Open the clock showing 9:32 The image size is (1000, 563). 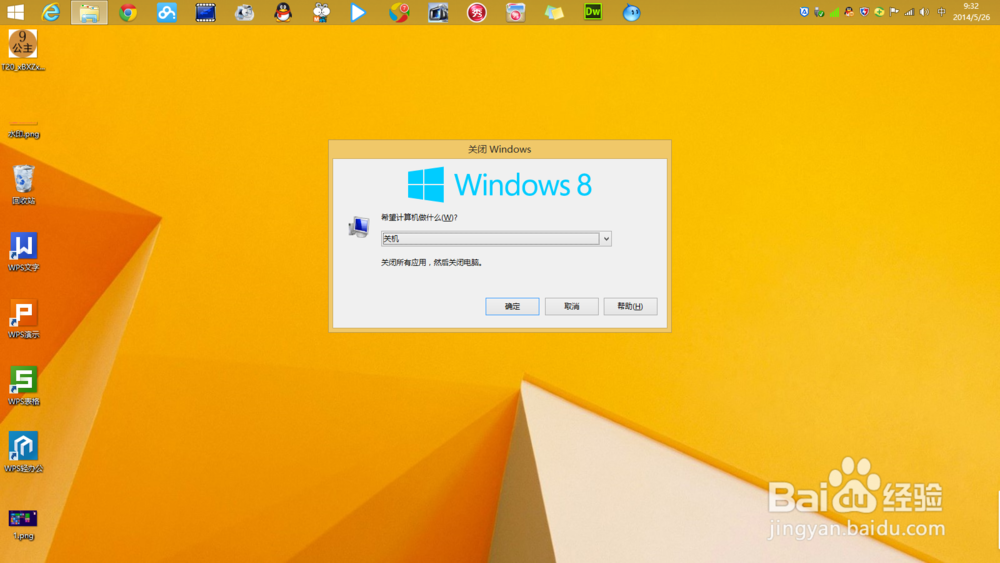pos(971,12)
